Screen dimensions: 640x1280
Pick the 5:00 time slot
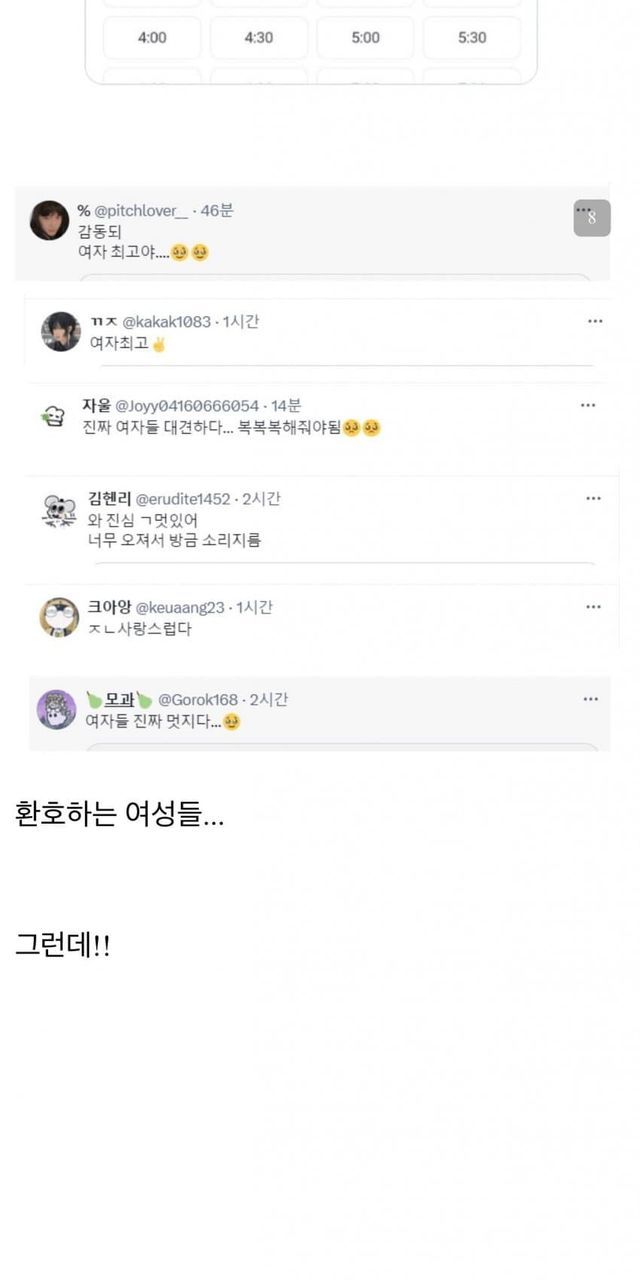point(365,38)
